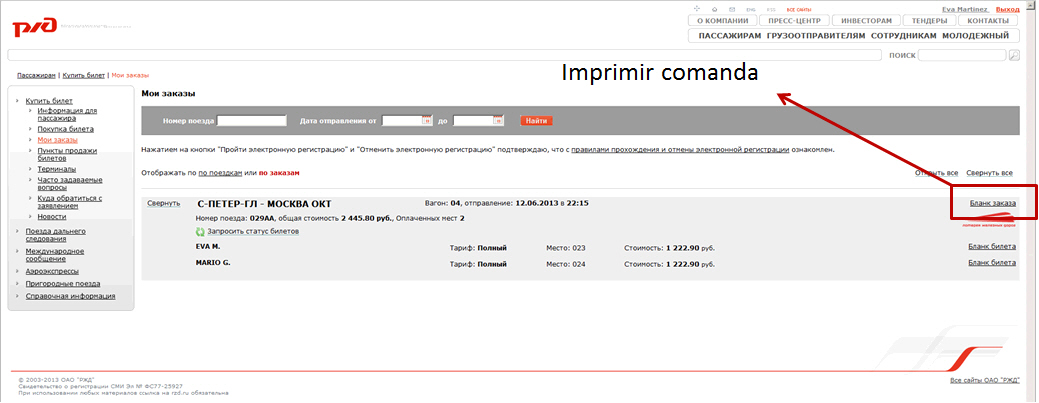The image size is (1039, 403).
Task: Open the departure date 'до' calendar icon
Action: tap(496, 121)
